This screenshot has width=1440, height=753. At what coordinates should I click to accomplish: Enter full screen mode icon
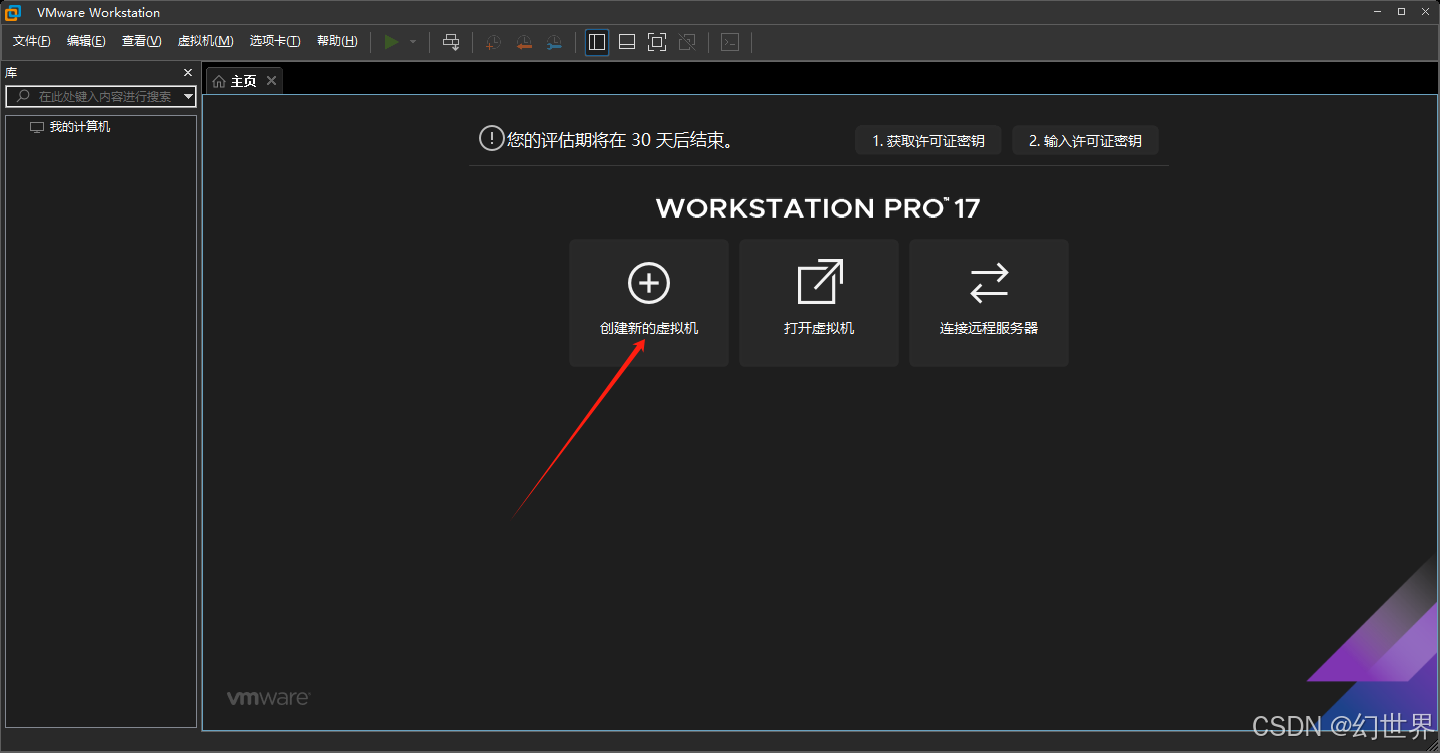(x=657, y=42)
